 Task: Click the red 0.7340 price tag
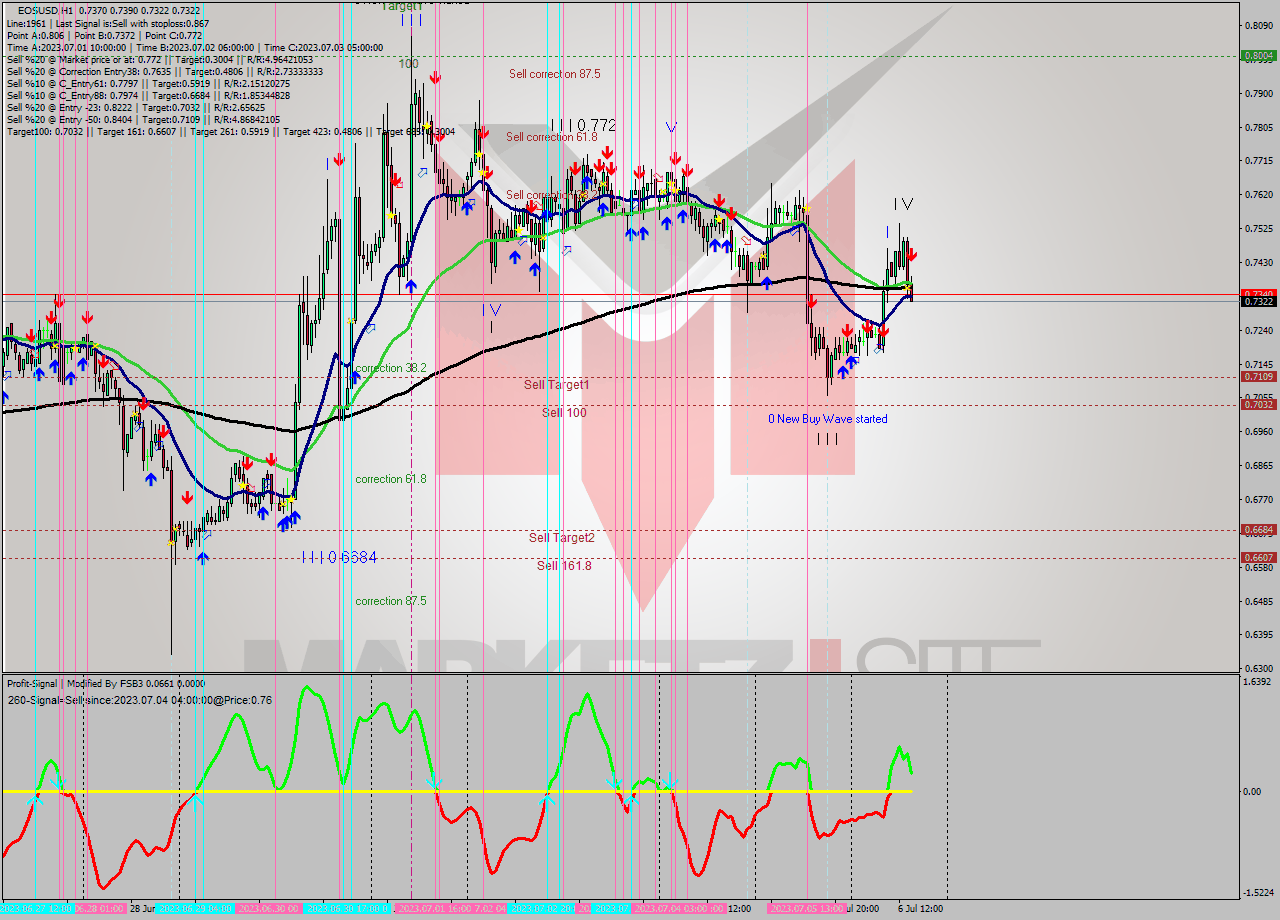(1258, 294)
